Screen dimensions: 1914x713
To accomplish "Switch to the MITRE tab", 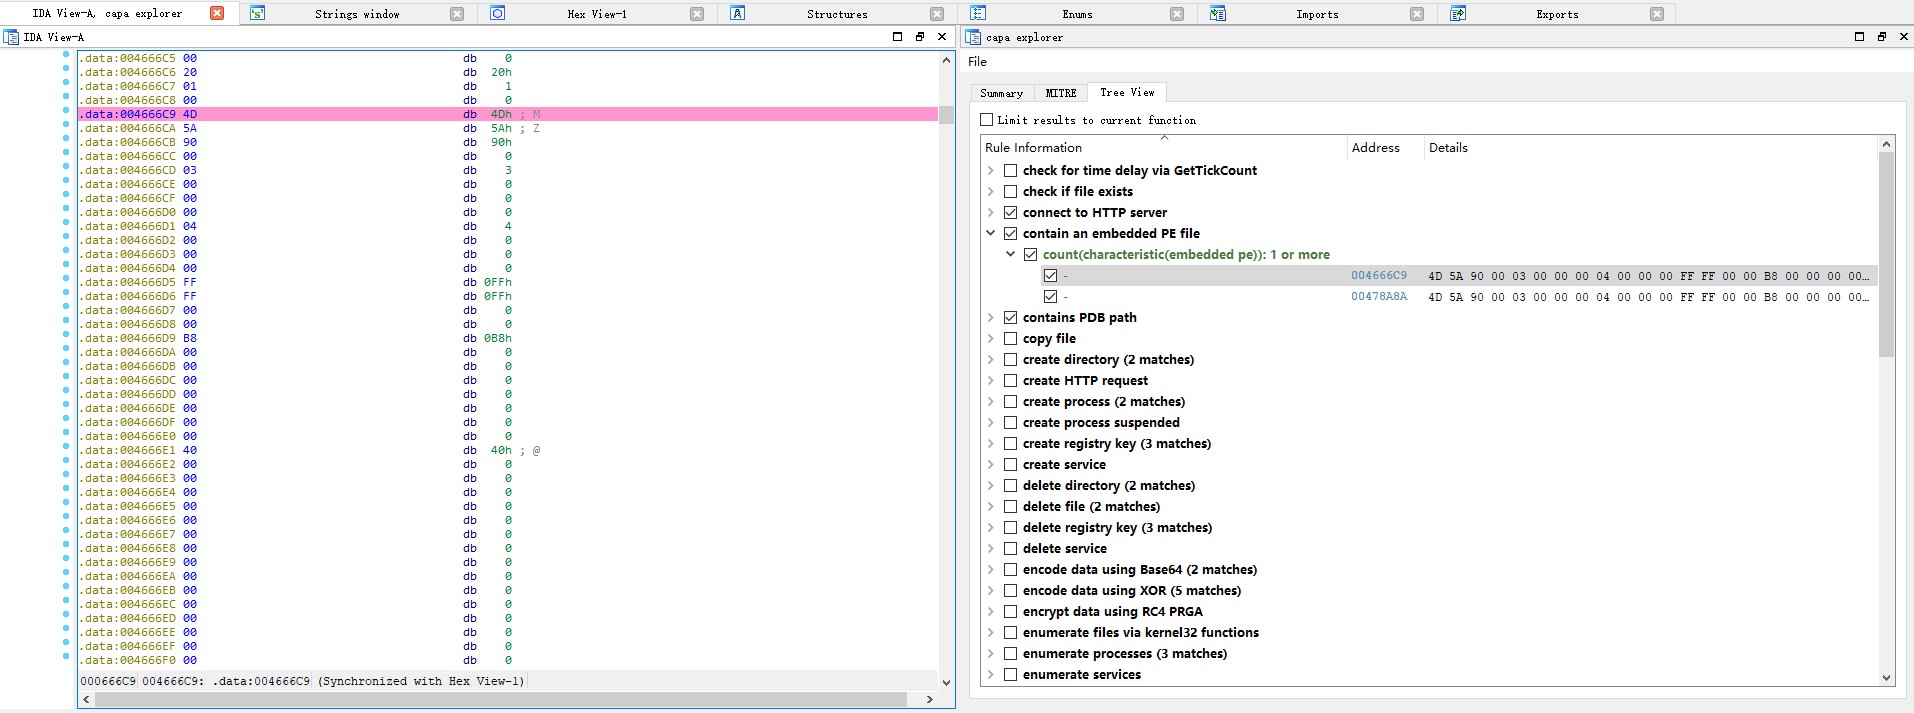I will click(1060, 93).
